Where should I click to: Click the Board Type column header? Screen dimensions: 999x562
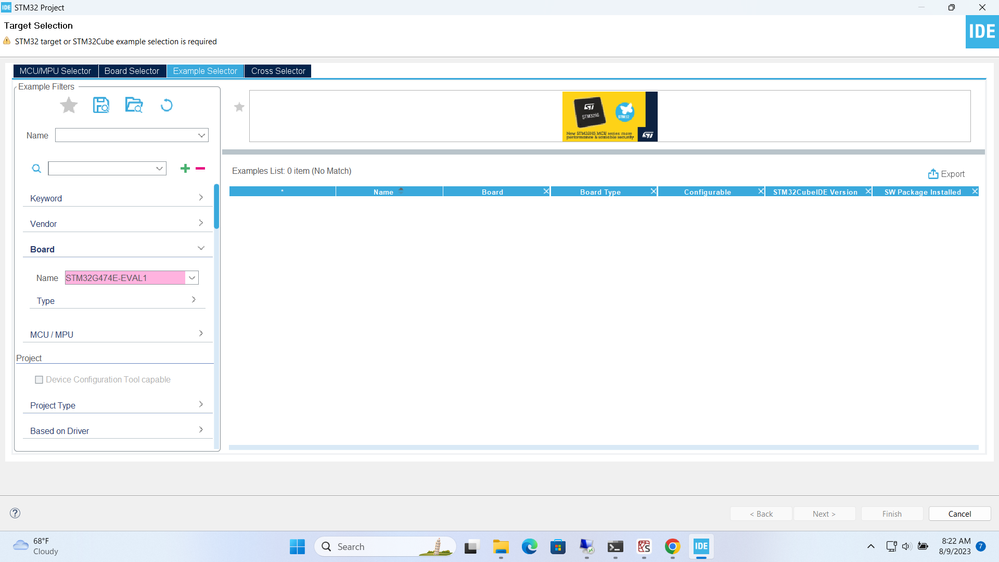[x=600, y=192]
